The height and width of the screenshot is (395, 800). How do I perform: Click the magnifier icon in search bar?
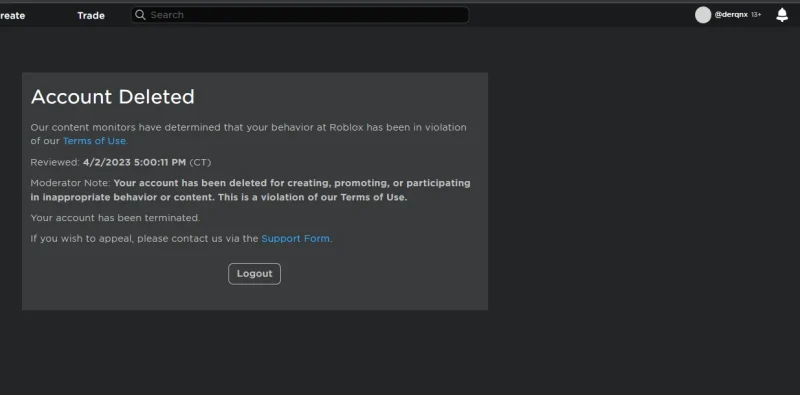tap(140, 15)
